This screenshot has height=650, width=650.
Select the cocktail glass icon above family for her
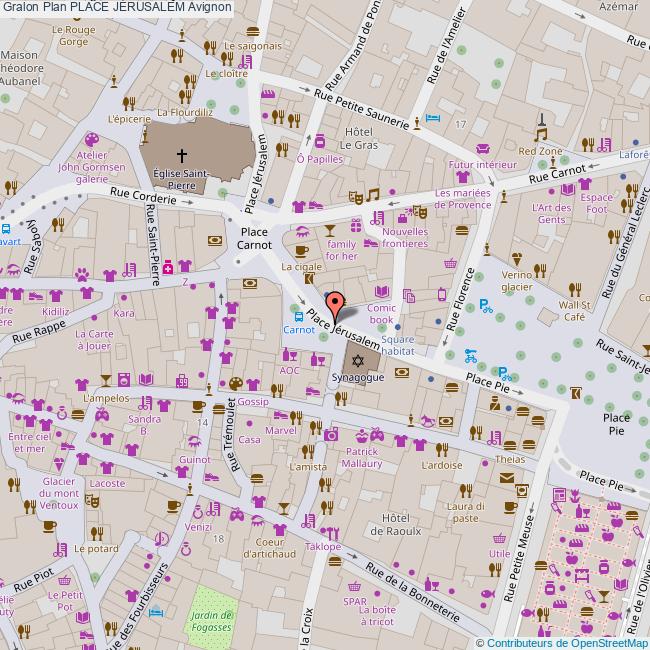point(331,229)
